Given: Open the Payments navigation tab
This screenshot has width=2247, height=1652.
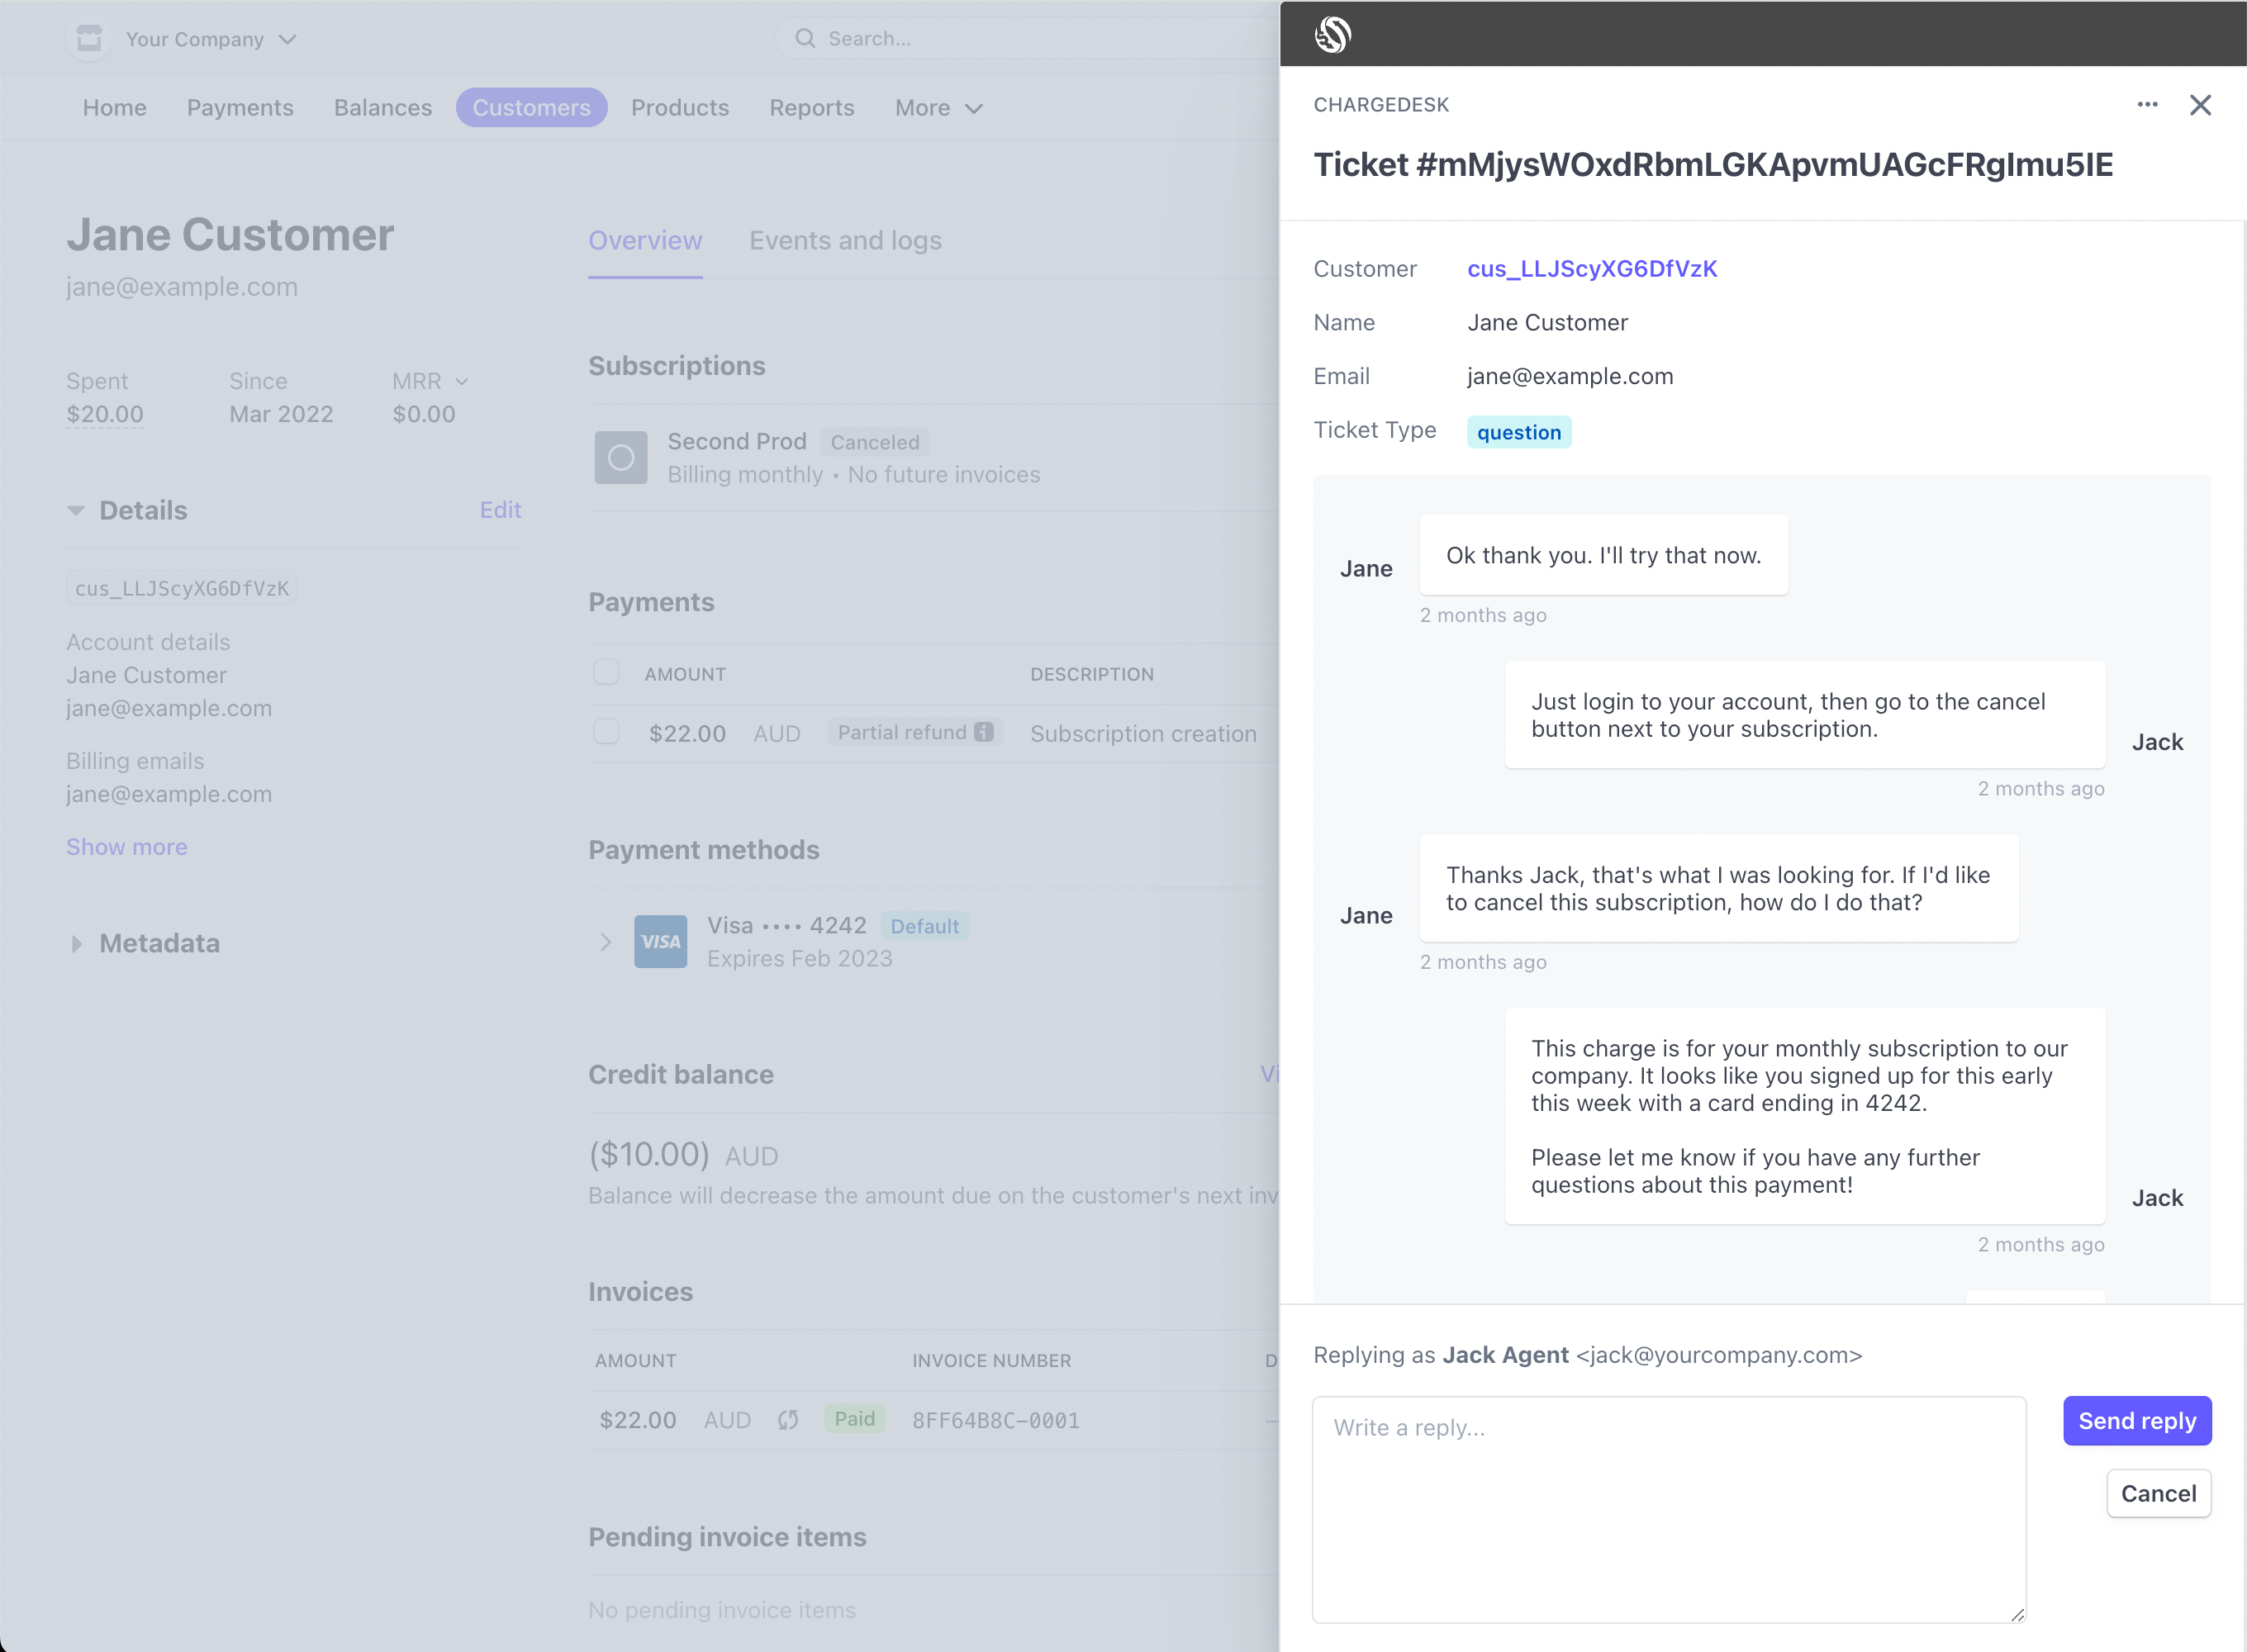Looking at the screenshot, I should (x=239, y=107).
